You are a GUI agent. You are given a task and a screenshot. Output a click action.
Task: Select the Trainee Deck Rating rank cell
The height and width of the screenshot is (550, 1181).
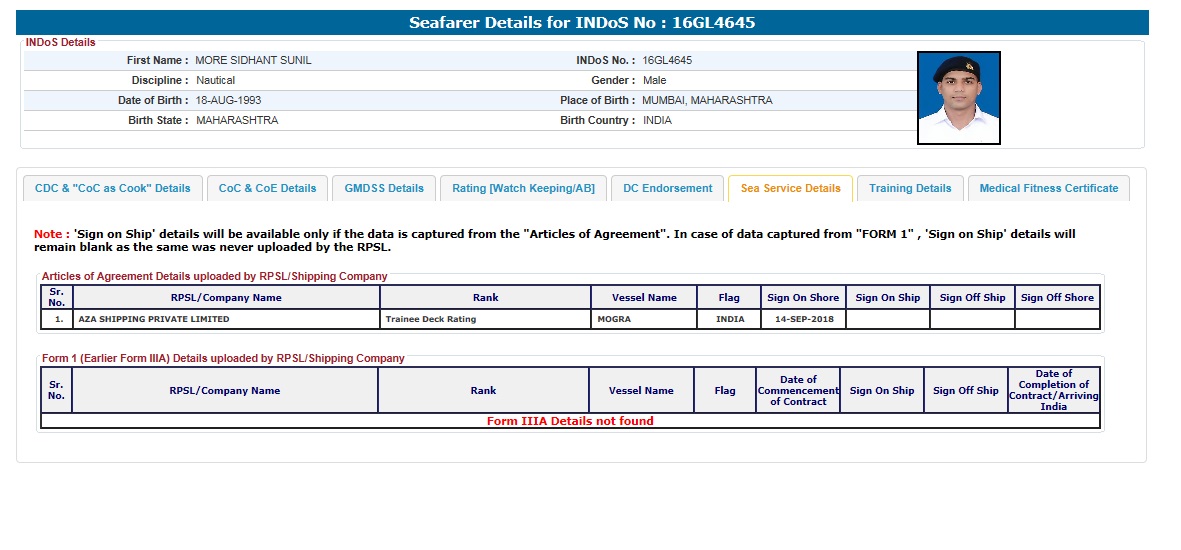[x=486, y=319]
